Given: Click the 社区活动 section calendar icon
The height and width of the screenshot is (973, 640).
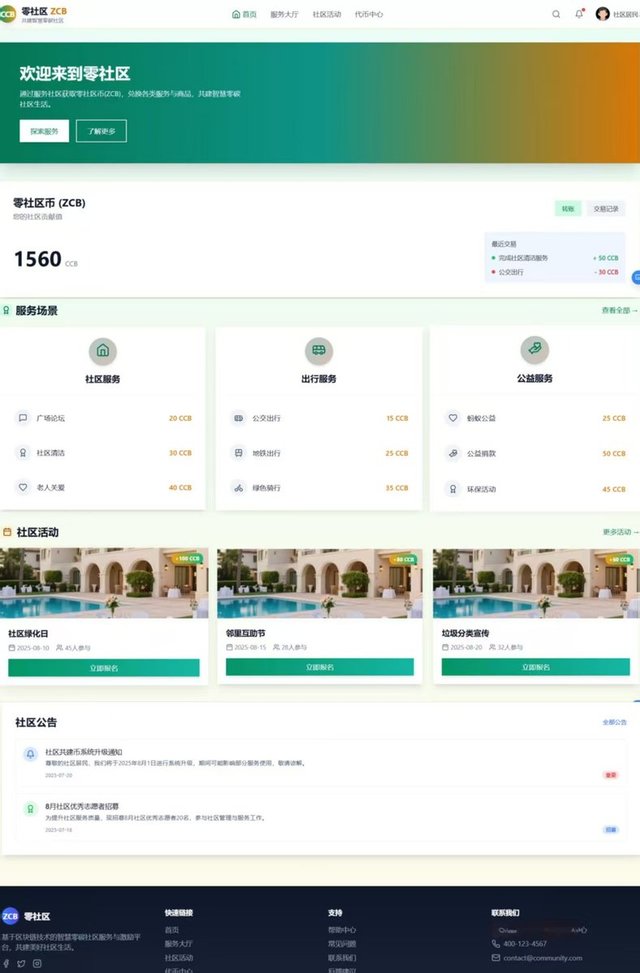Looking at the screenshot, I should tap(7, 532).
